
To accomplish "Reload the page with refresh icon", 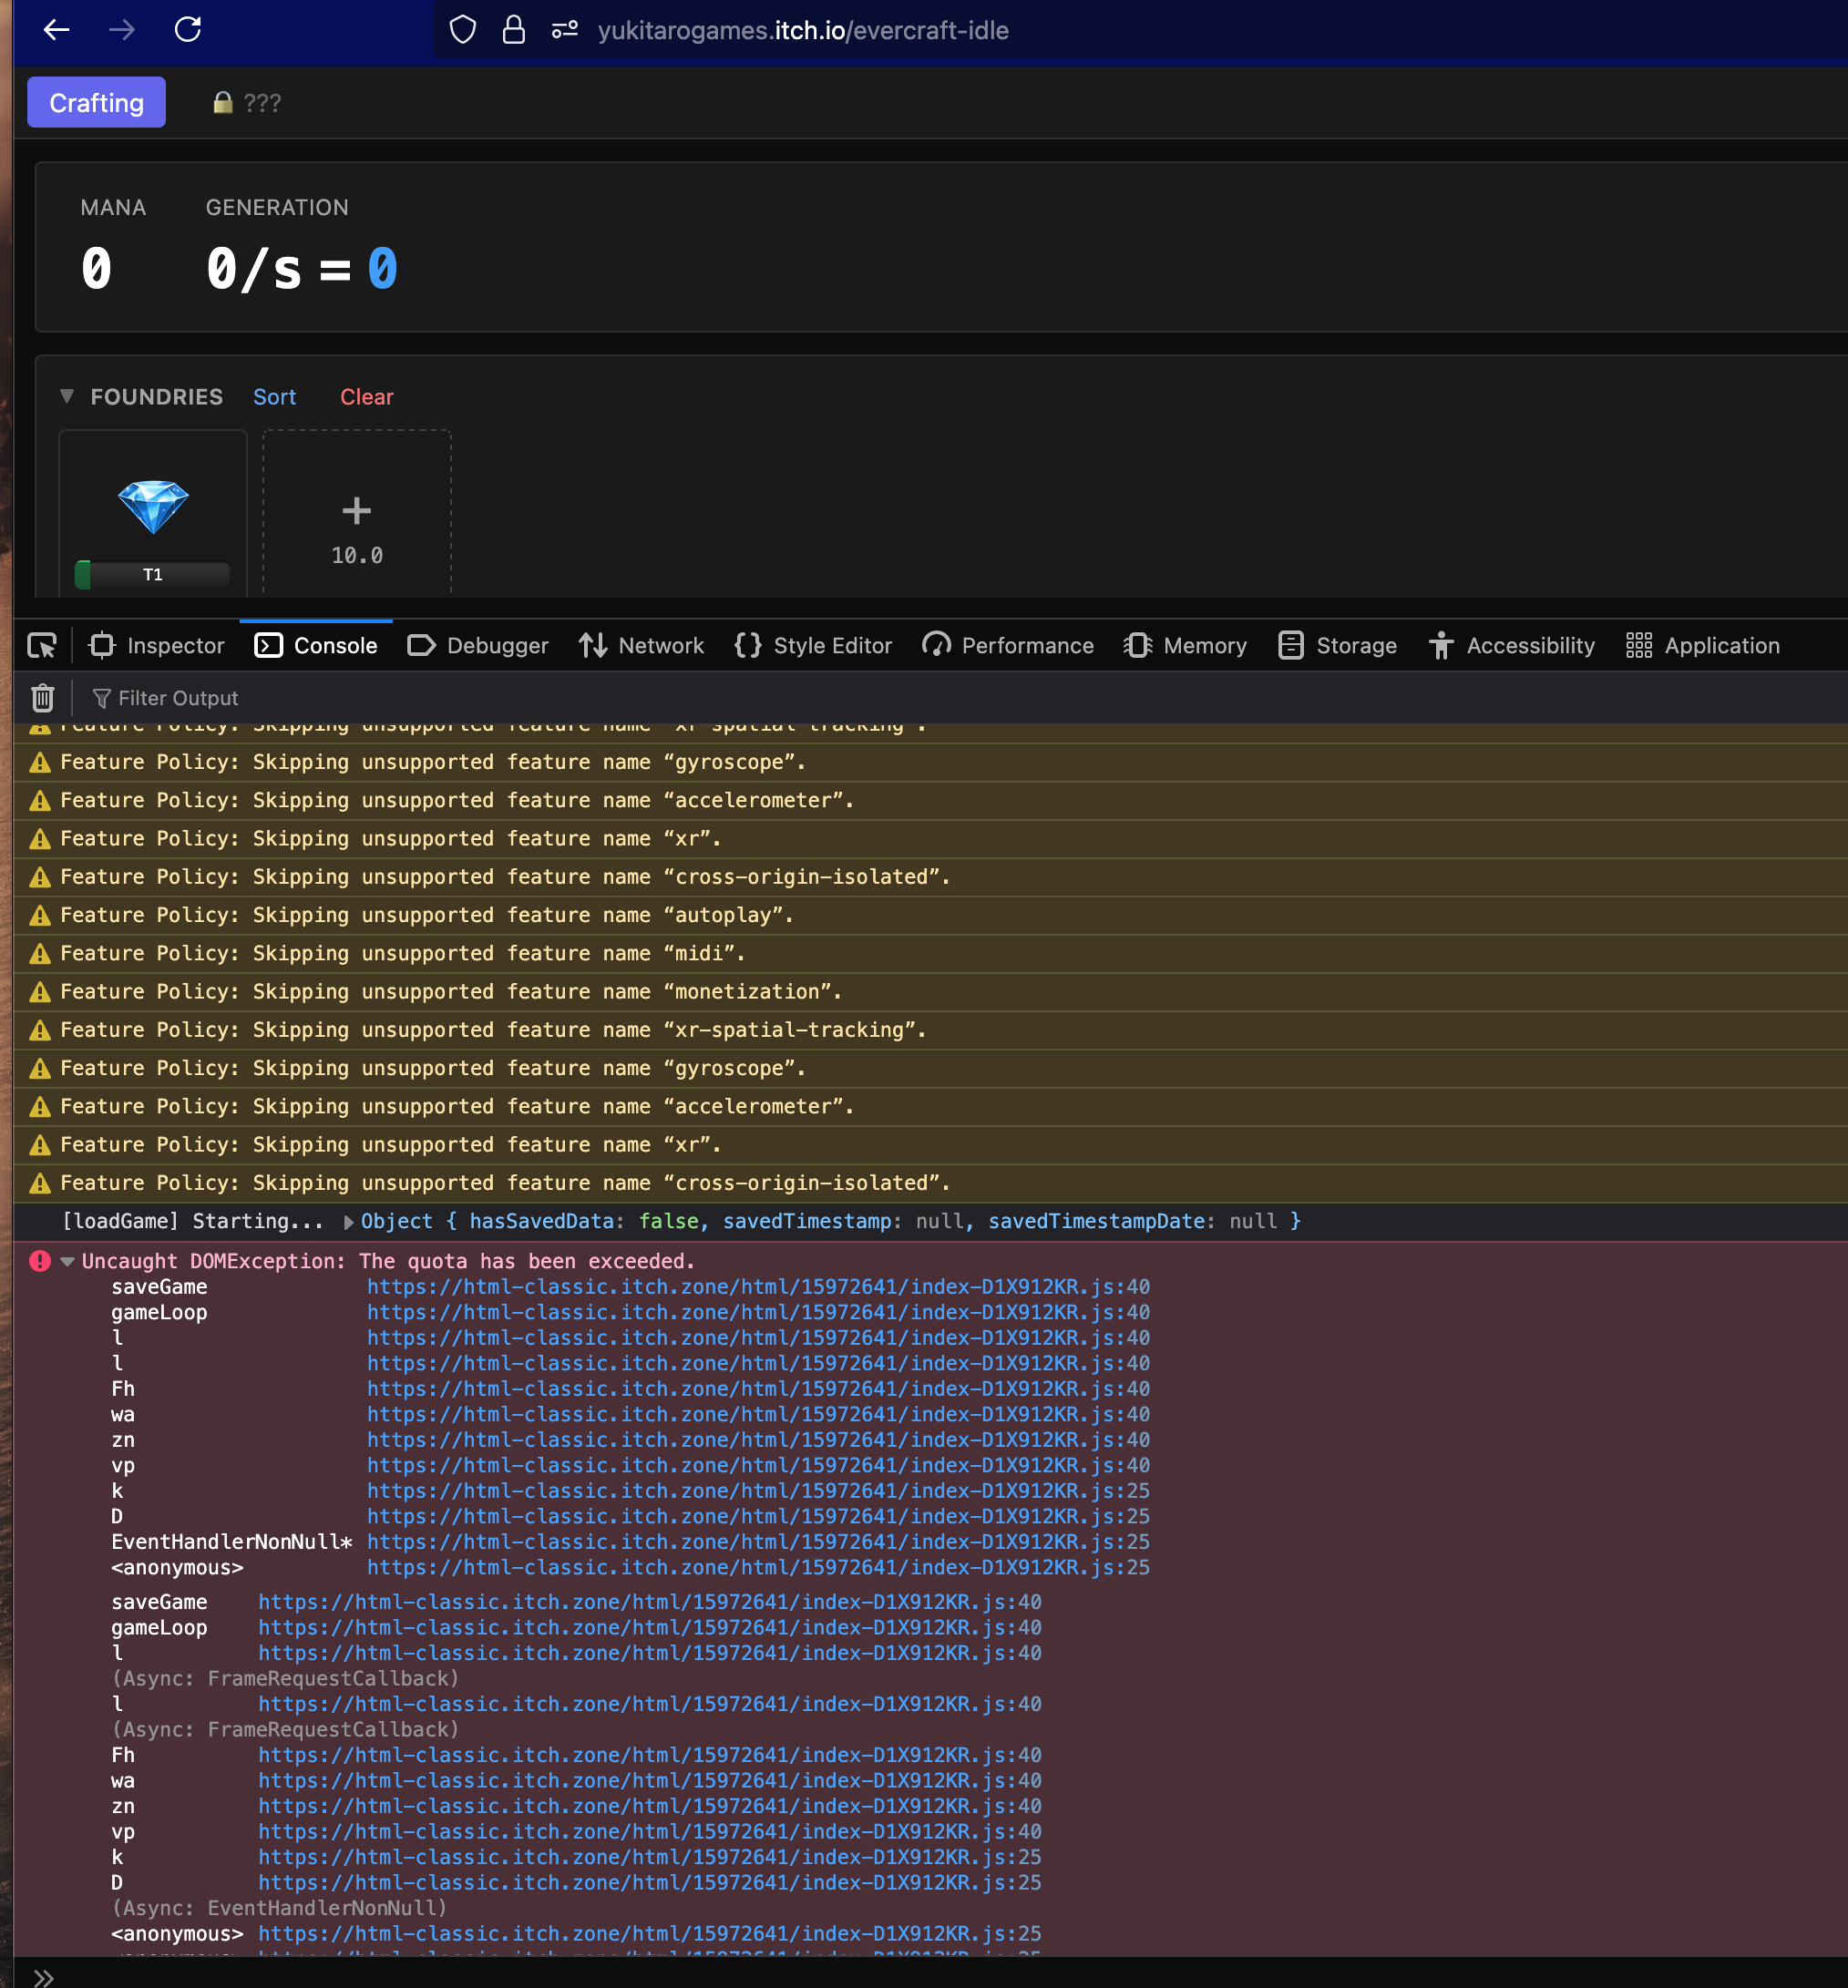I will coord(188,30).
